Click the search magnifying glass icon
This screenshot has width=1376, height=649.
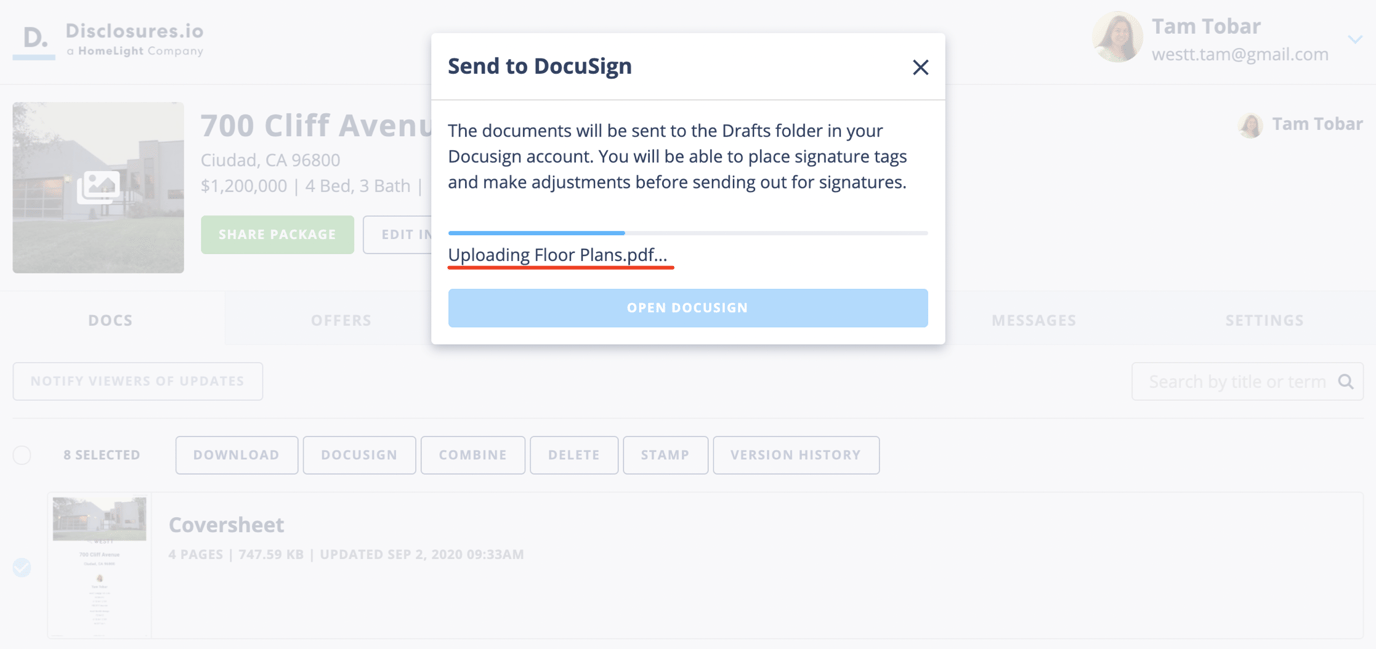click(1345, 381)
